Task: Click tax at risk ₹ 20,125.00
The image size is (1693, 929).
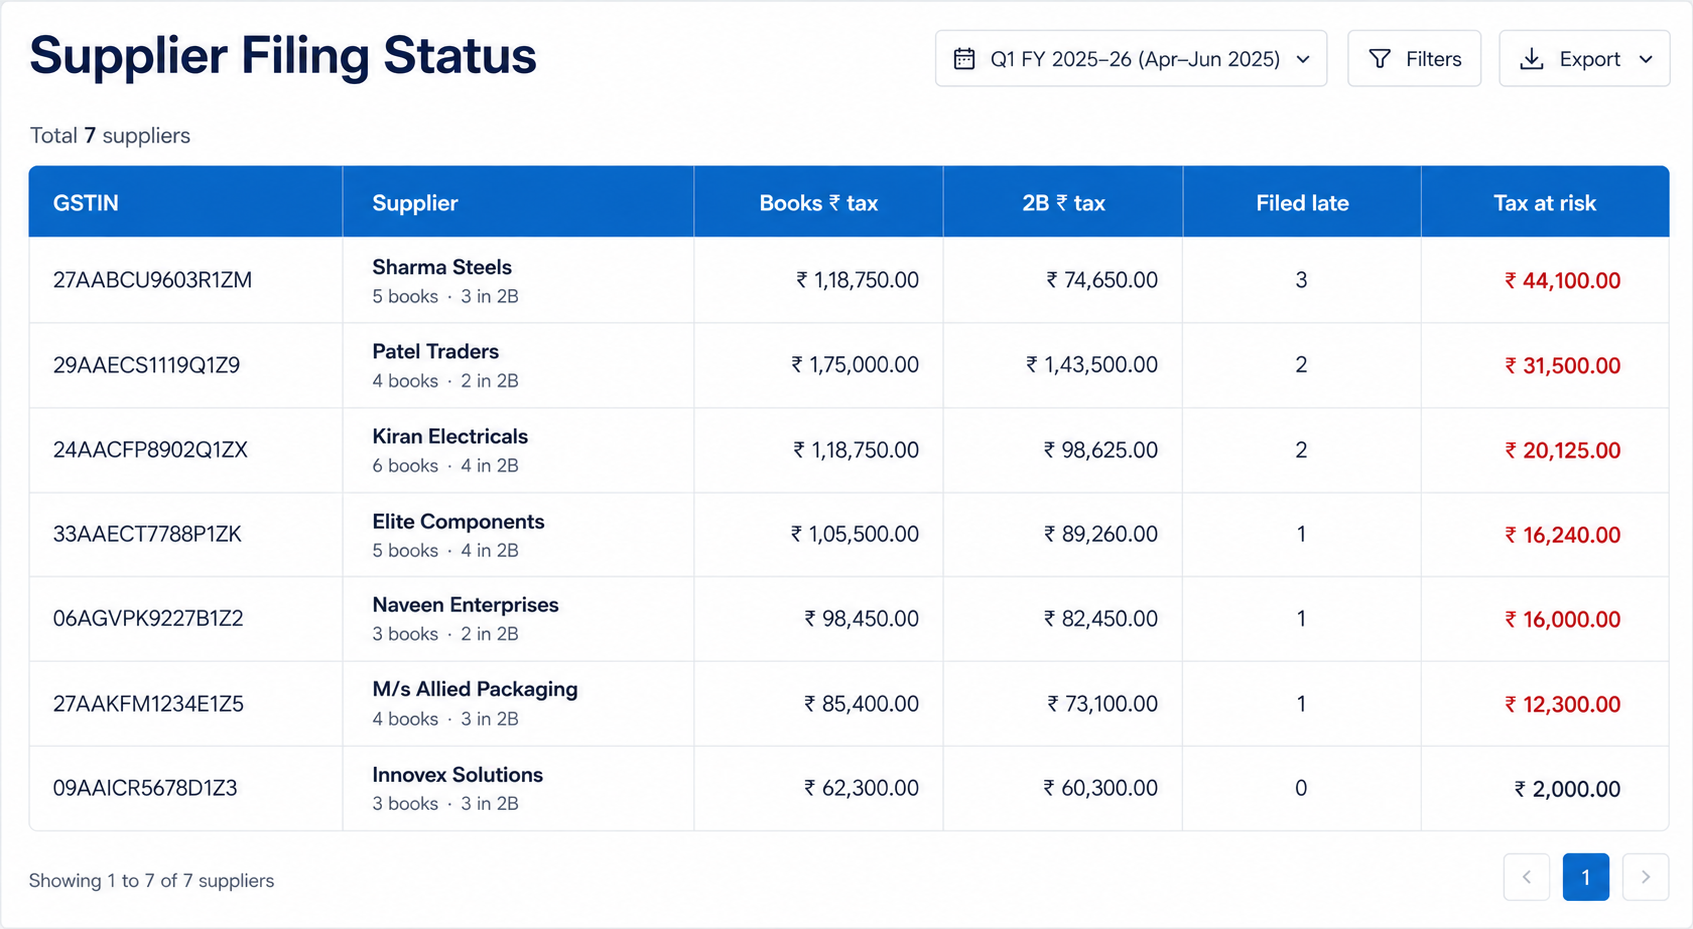Action: 1562,451
